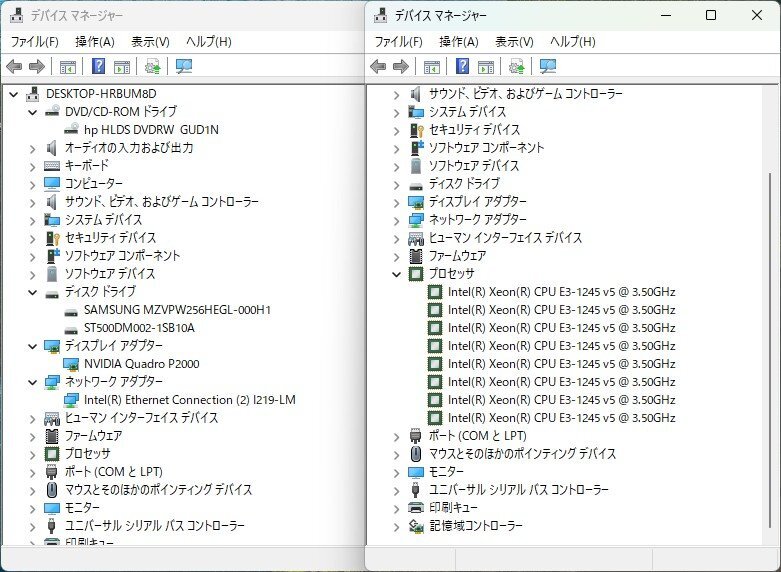This screenshot has height=572, width=781.
Task: Collapse プロセッサ node in right window
Action: [x=397, y=274]
